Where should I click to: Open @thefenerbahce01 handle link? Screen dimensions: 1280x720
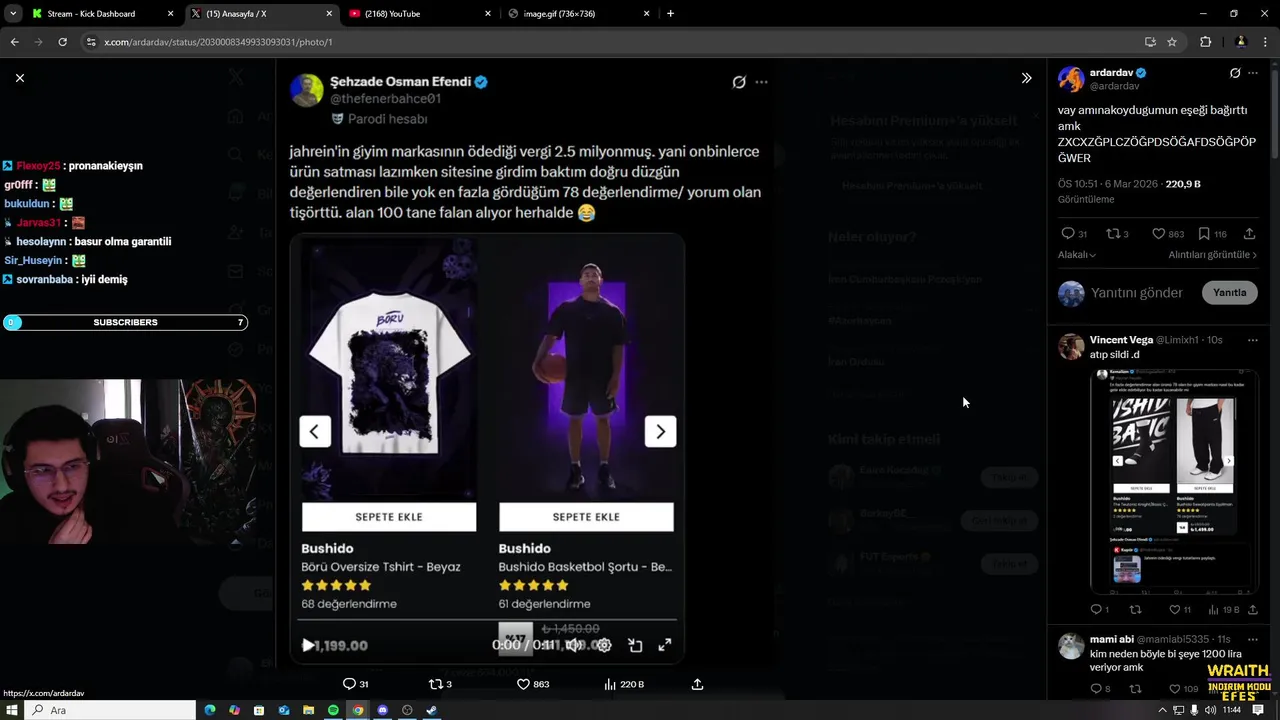[385, 99]
